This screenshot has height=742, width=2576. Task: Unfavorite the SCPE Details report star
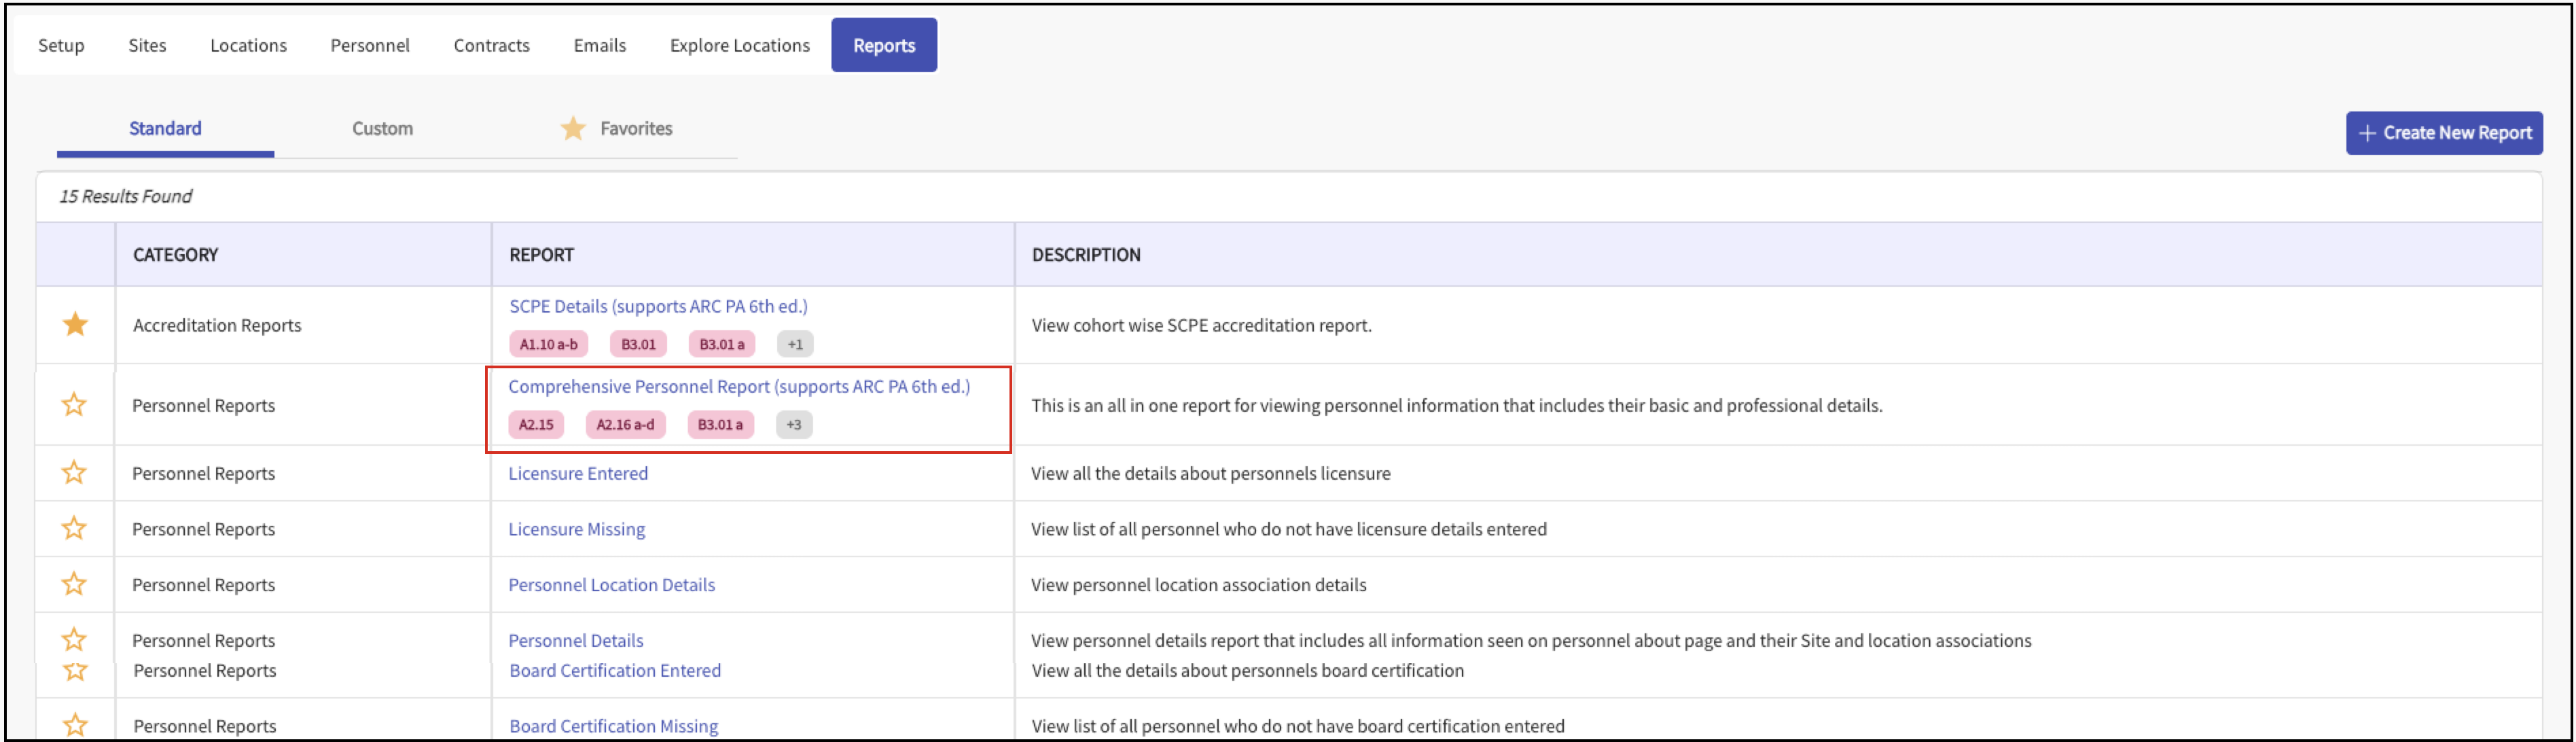[75, 325]
